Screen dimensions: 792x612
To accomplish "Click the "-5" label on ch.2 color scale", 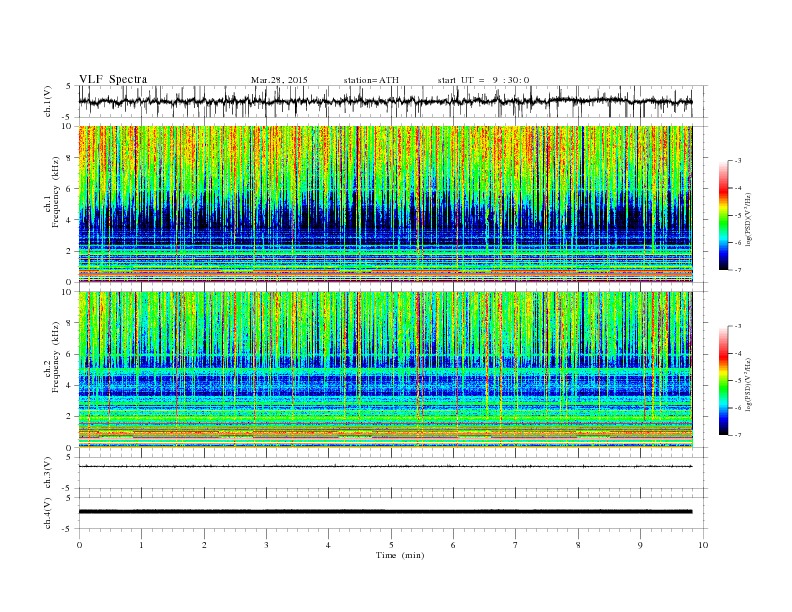I will click(x=738, y=381).
